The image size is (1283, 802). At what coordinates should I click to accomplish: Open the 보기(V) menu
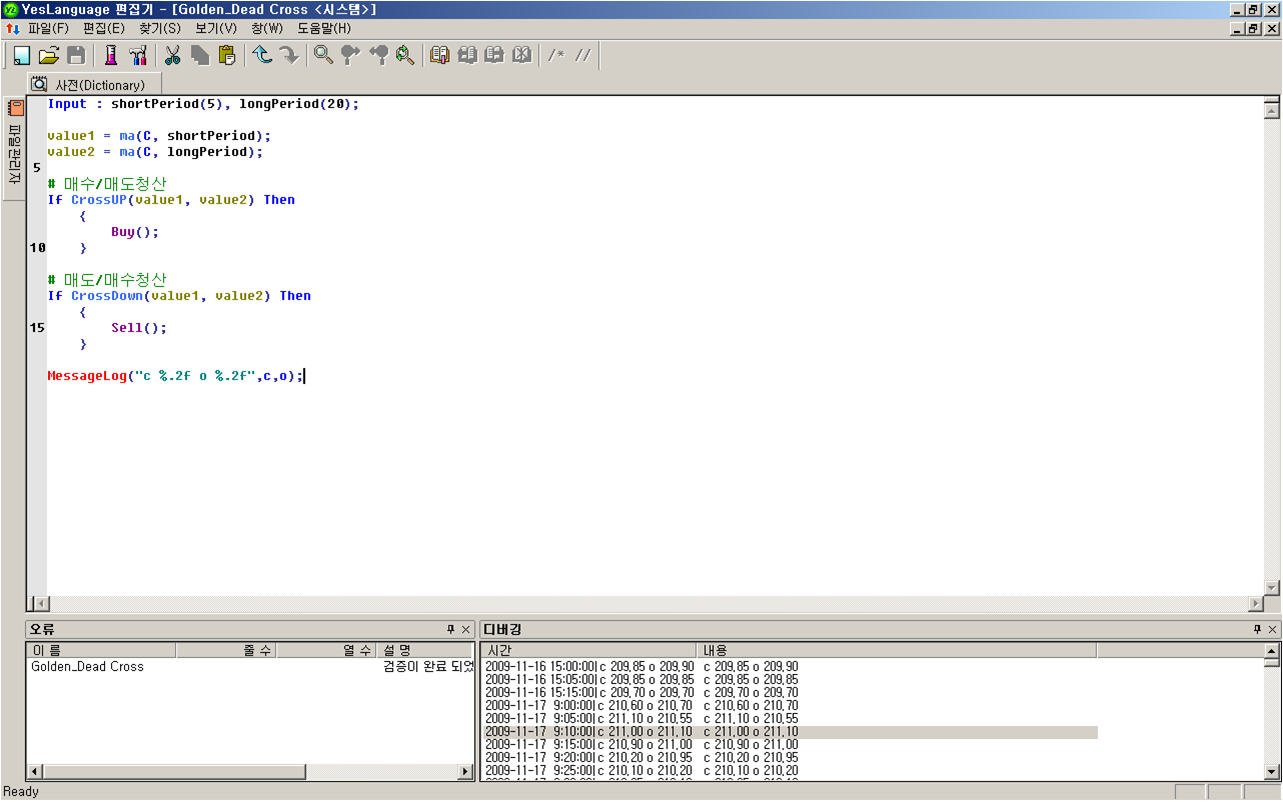(x=216, y=28)
